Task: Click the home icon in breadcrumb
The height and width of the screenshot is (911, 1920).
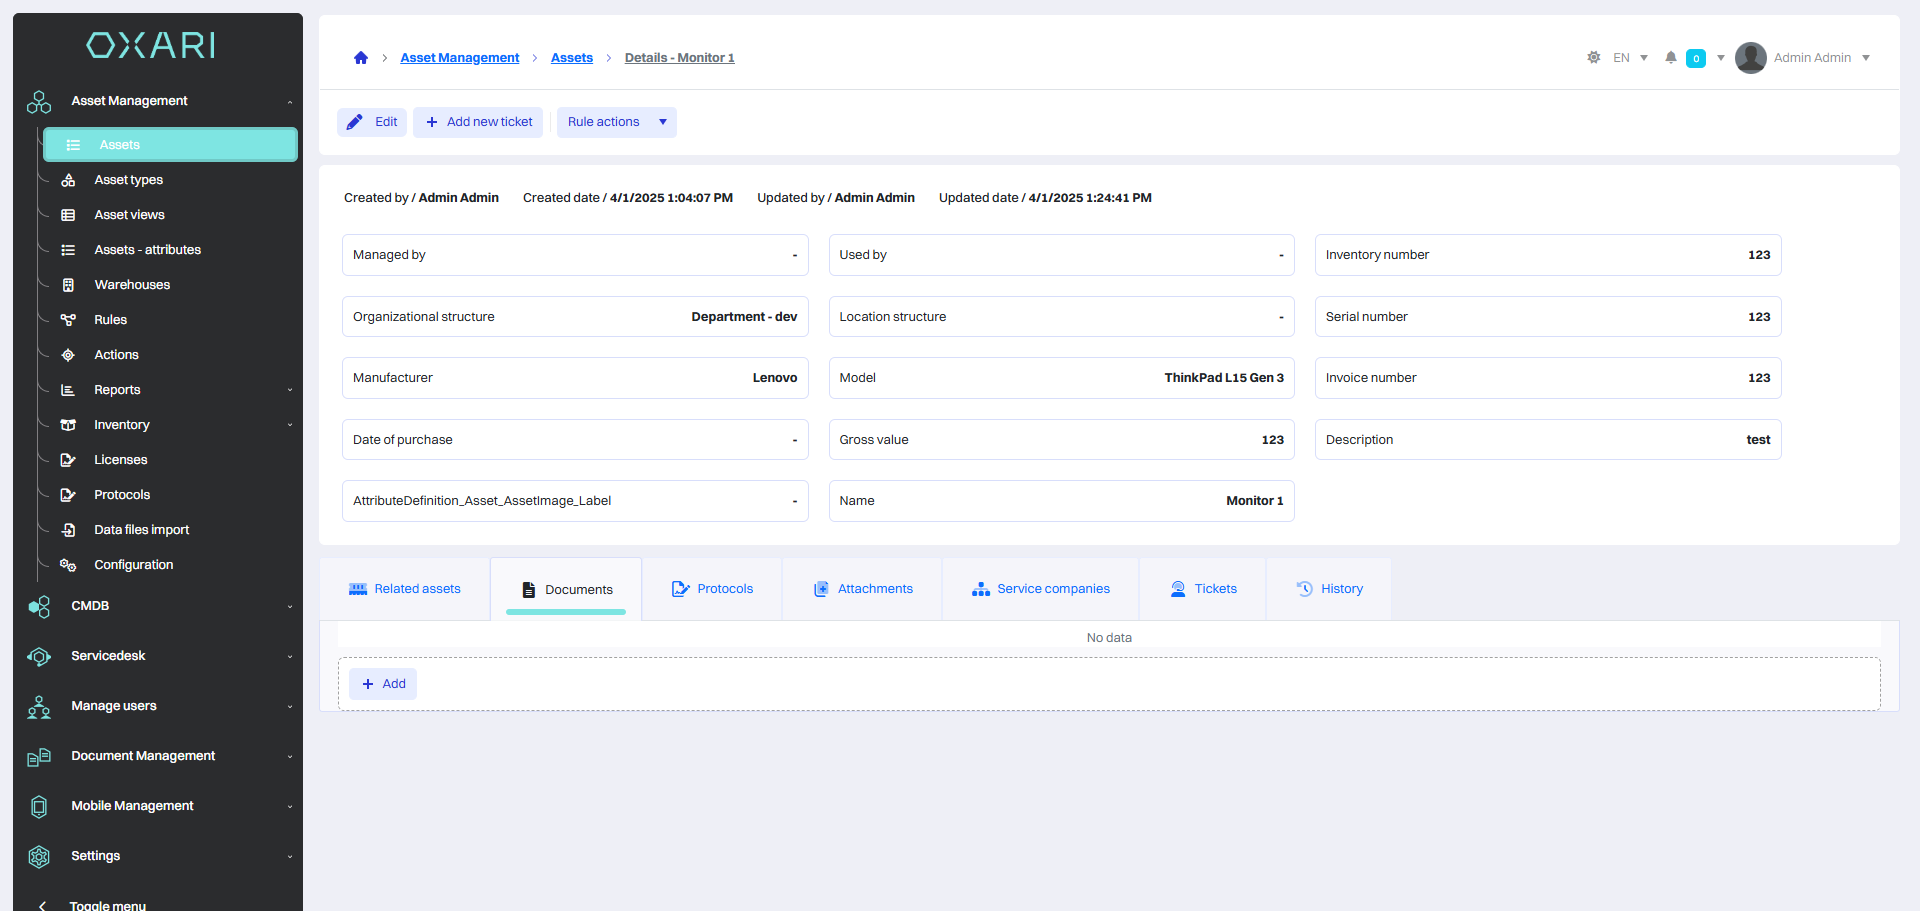Action: pos(361,58)
